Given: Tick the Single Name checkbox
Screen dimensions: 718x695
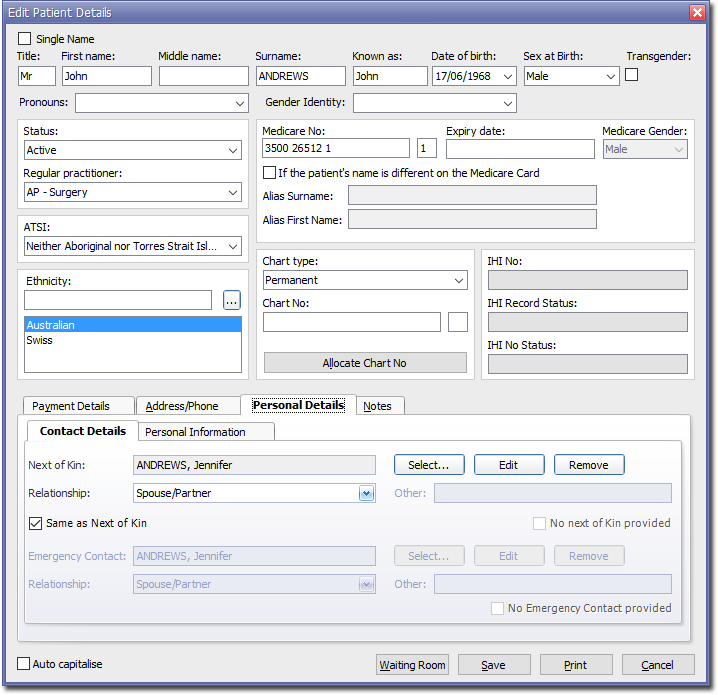Looking at the screenshot, I should (25, 39).
